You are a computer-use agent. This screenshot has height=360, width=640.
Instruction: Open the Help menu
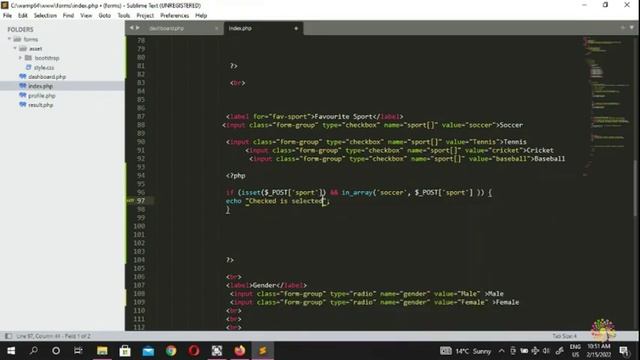(x=201, y=16)
